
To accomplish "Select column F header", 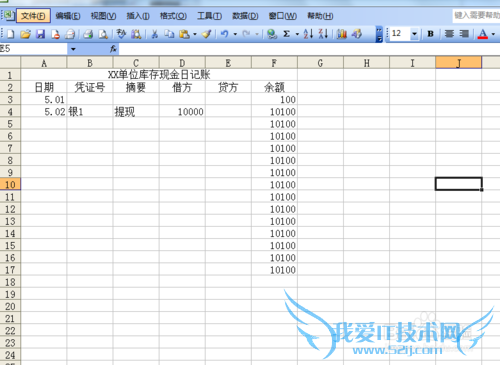I will click(x=274, y=63).
